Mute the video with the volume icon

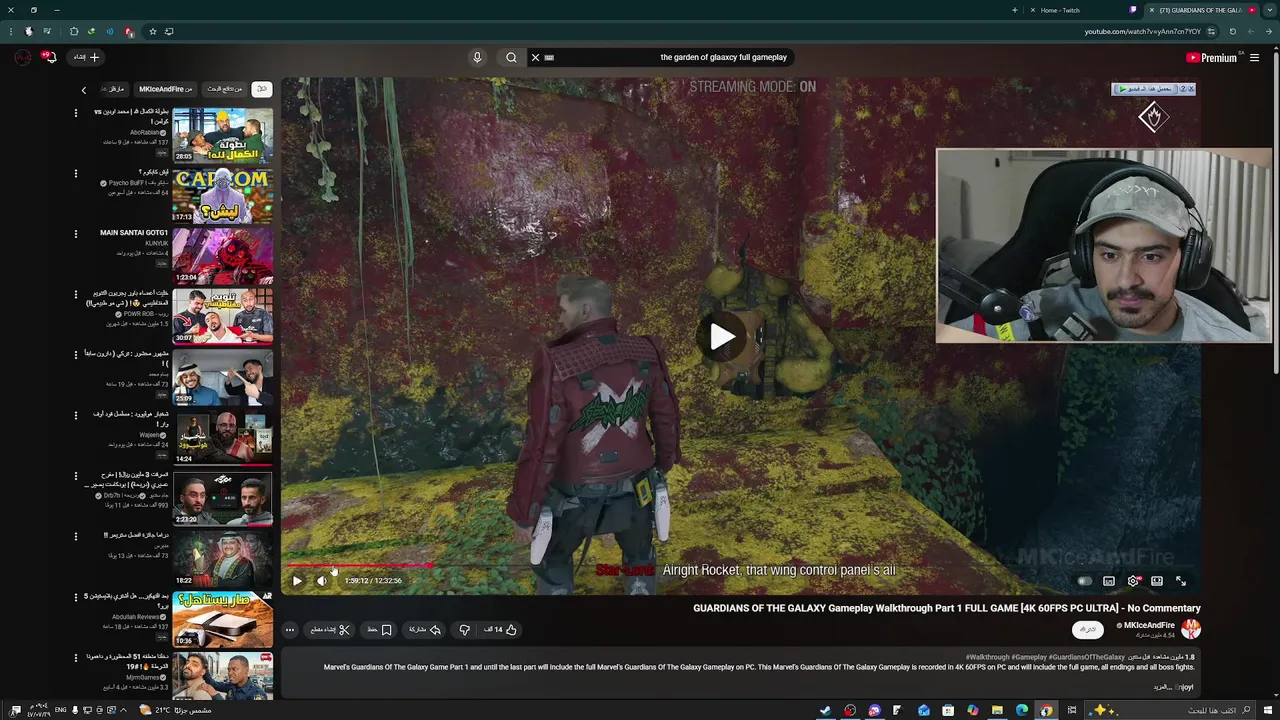(322, 581)
